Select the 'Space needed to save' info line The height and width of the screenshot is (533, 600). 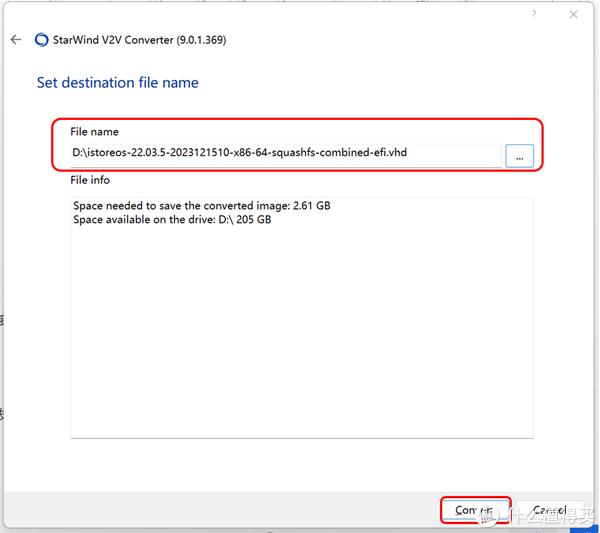(202, 206)
